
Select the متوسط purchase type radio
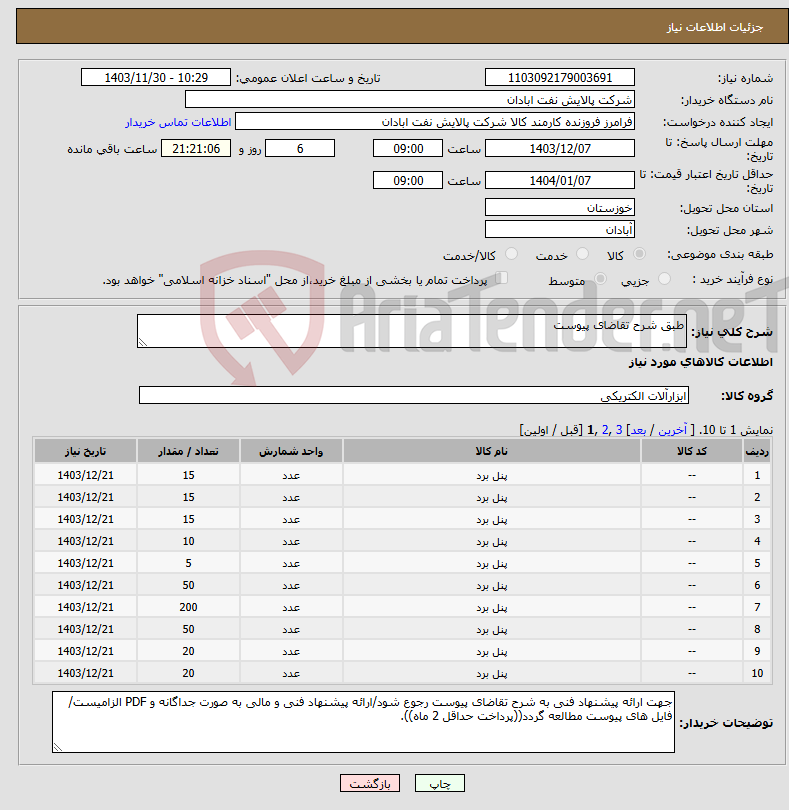[600, 279]
